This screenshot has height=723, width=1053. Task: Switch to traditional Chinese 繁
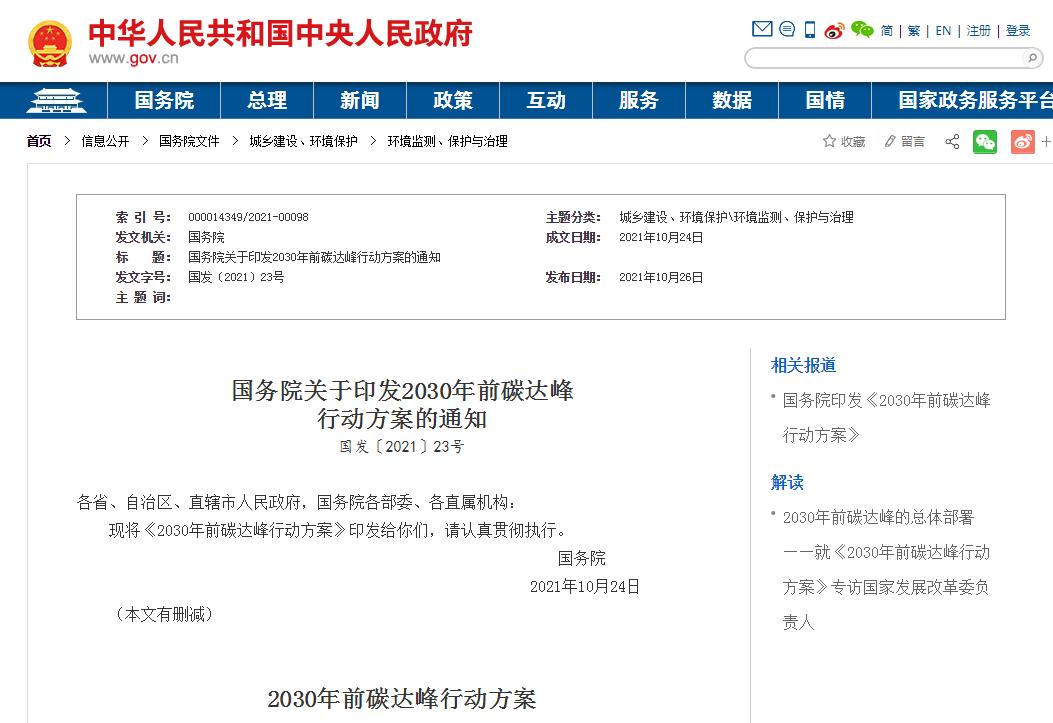point(914,31)
